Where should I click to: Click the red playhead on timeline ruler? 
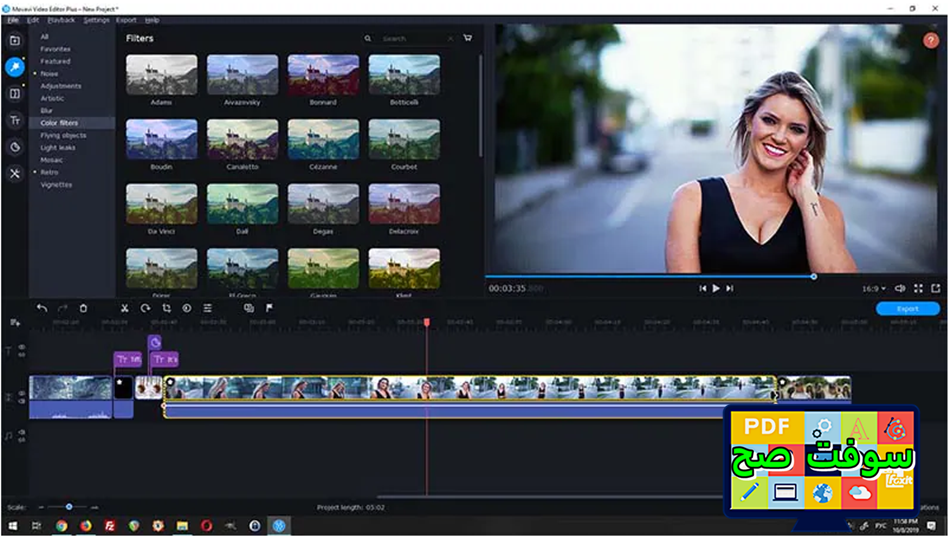coord(427,322)
